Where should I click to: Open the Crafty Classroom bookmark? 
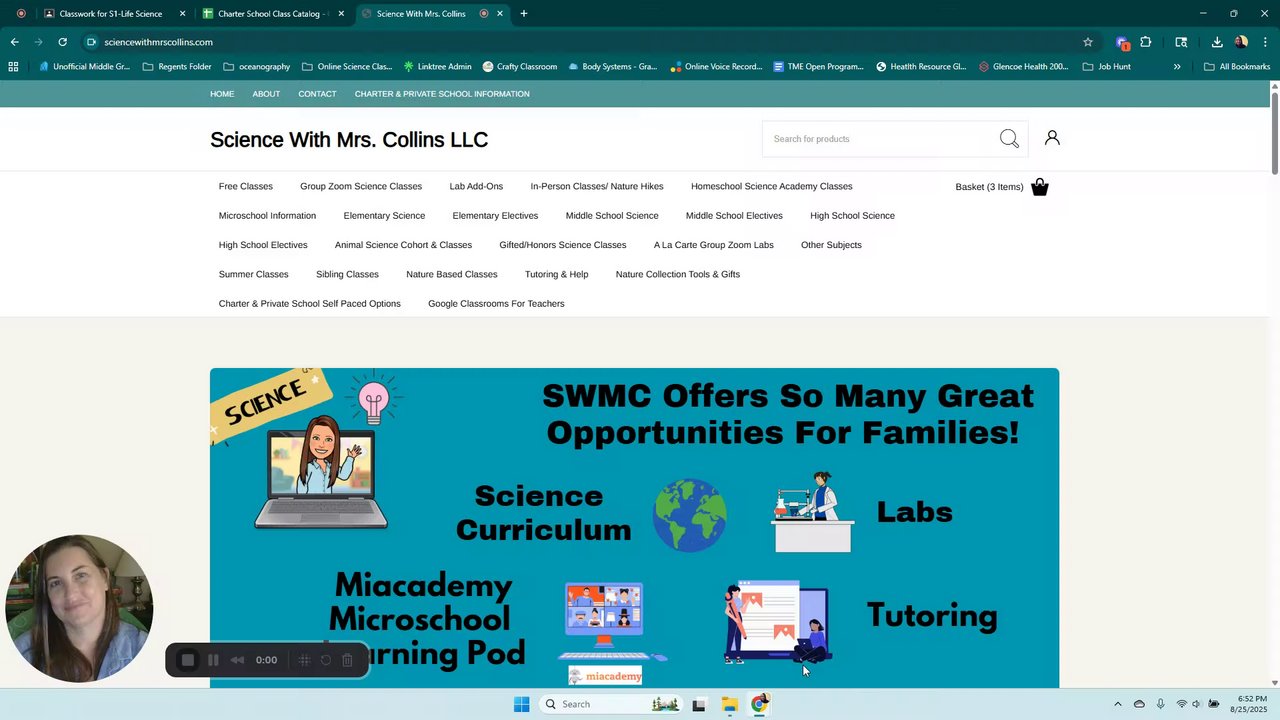coord(519,67)
